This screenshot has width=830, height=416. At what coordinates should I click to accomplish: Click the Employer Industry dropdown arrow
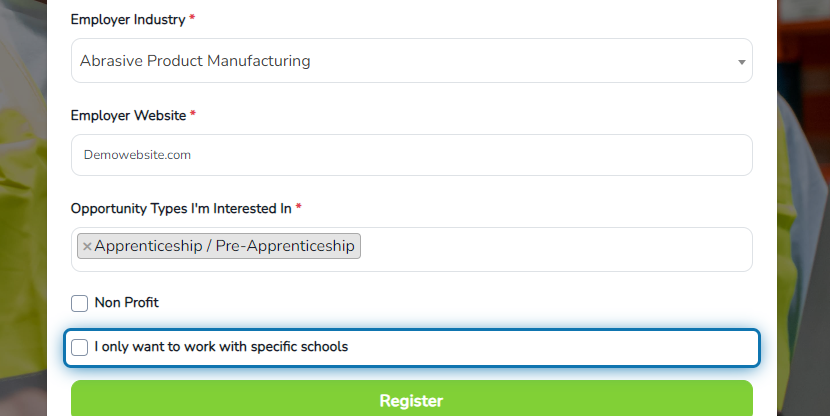point(742,62)
